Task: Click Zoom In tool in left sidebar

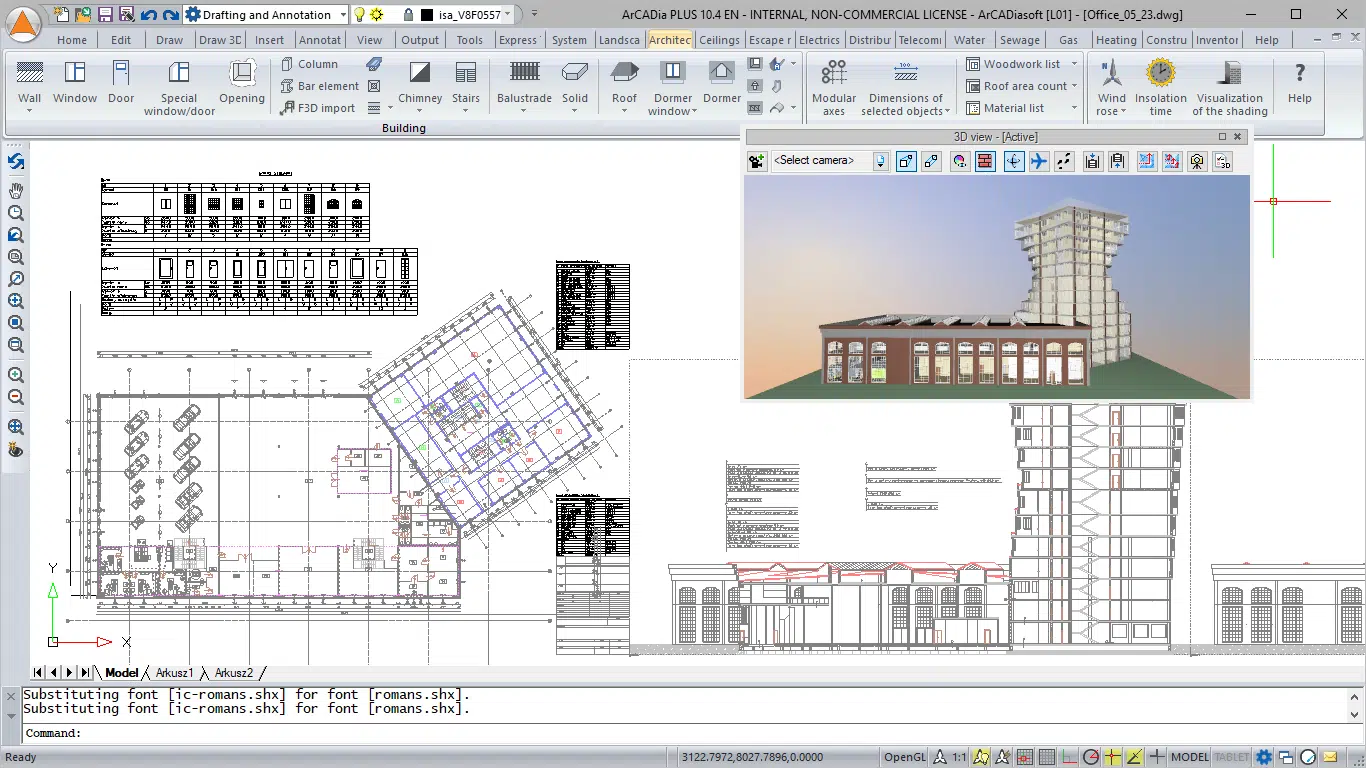Action: (x=16, y=375)
